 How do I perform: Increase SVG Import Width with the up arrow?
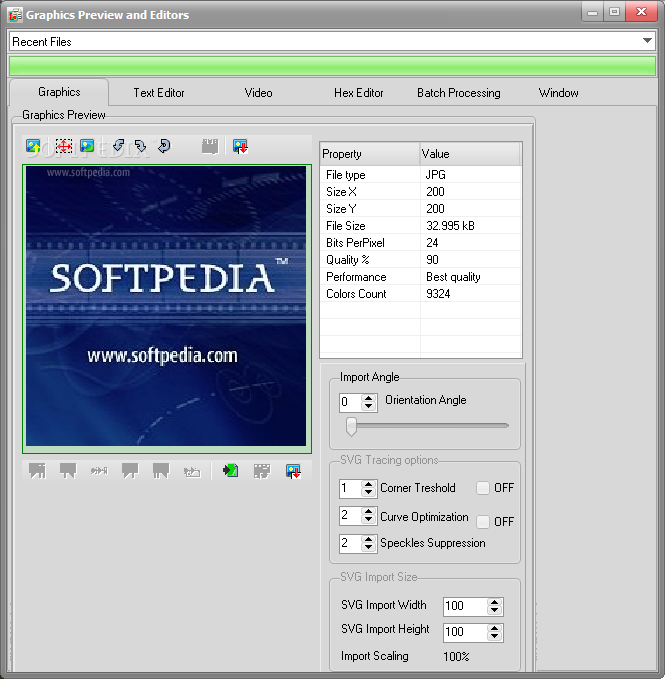click(494, 602)
